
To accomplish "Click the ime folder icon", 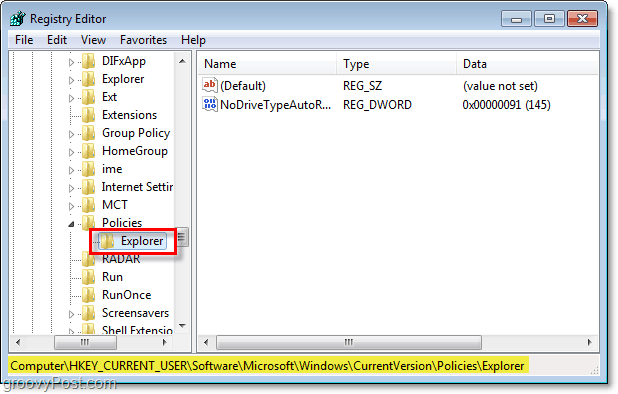I will pyautogui.click(x=88, y=169).
